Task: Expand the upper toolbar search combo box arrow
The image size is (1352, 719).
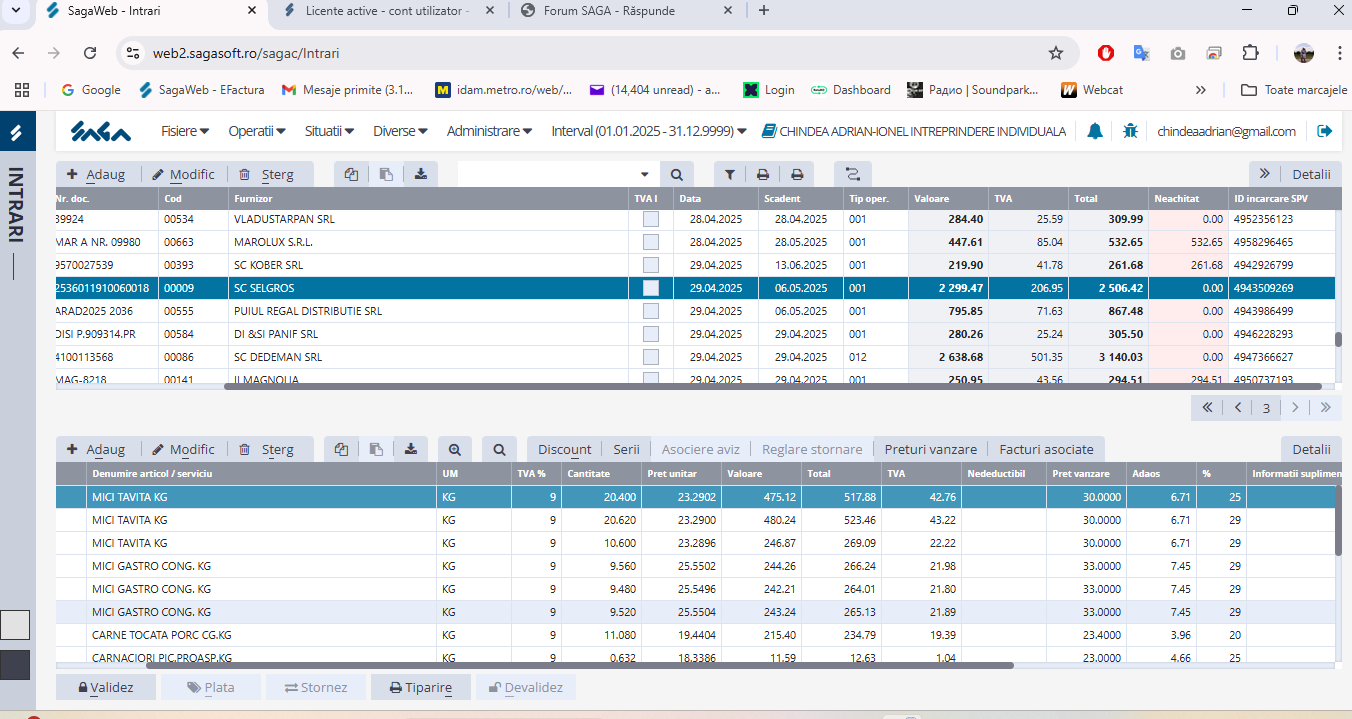Action: pyautogui.click(x=644, y=174)
